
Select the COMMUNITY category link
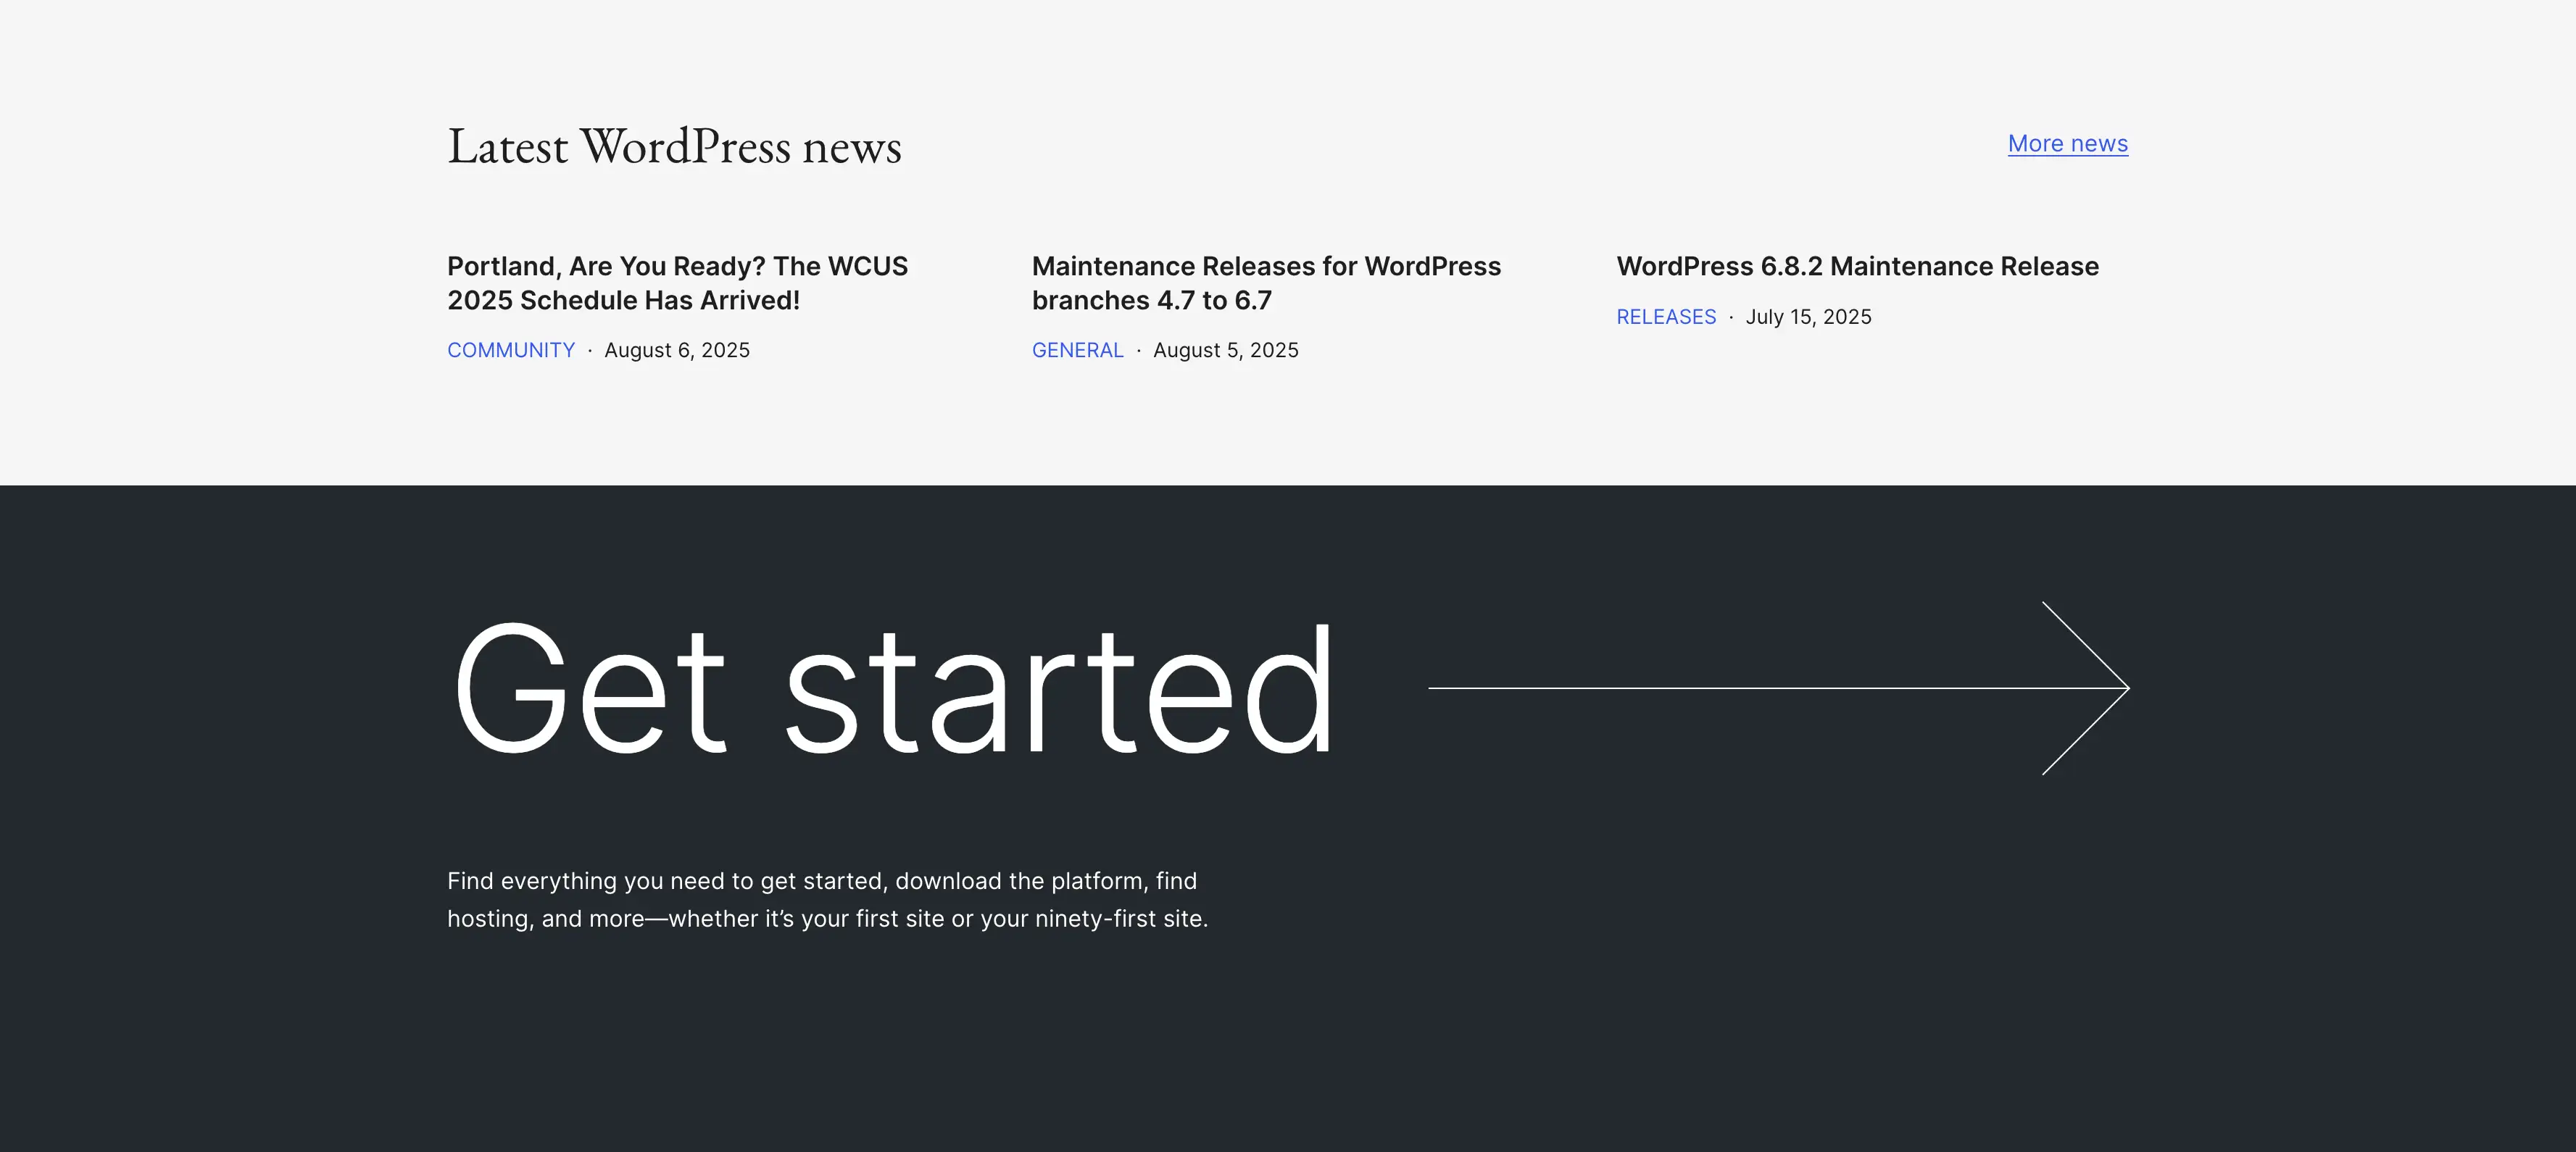(x=511, y=350)
